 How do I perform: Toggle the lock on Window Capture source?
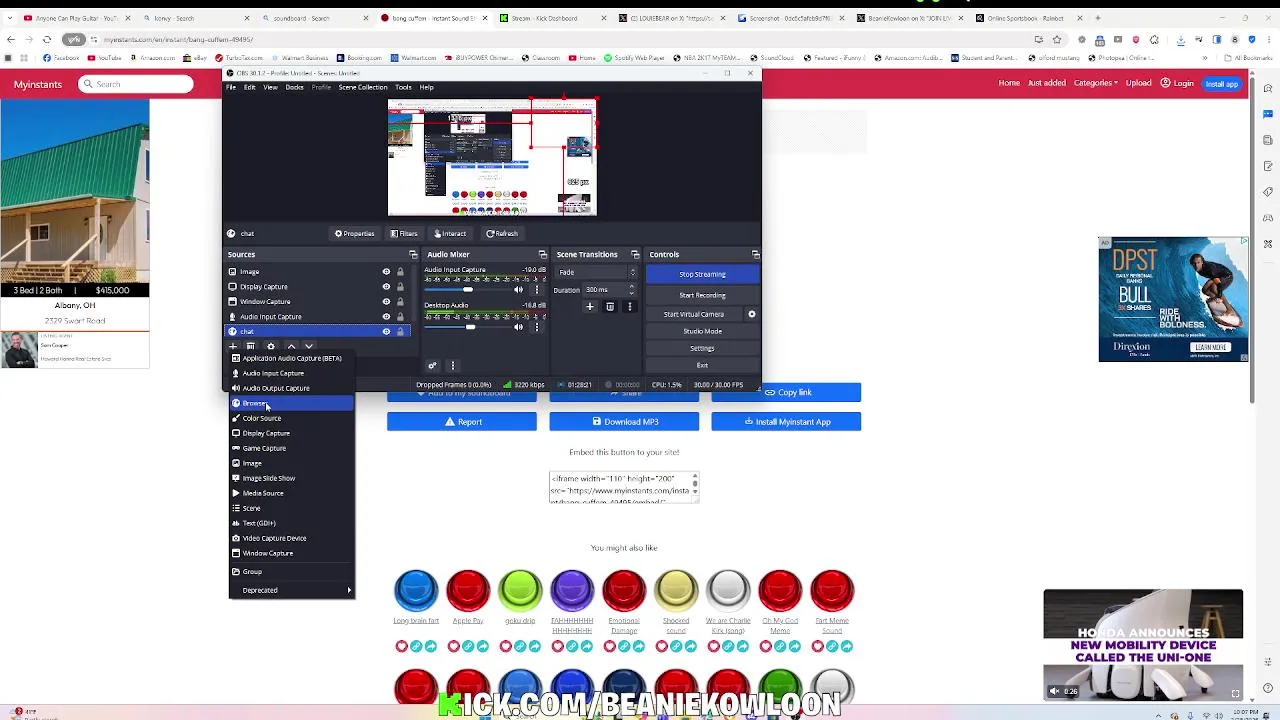pyautogui.click(x=400, y=302)
